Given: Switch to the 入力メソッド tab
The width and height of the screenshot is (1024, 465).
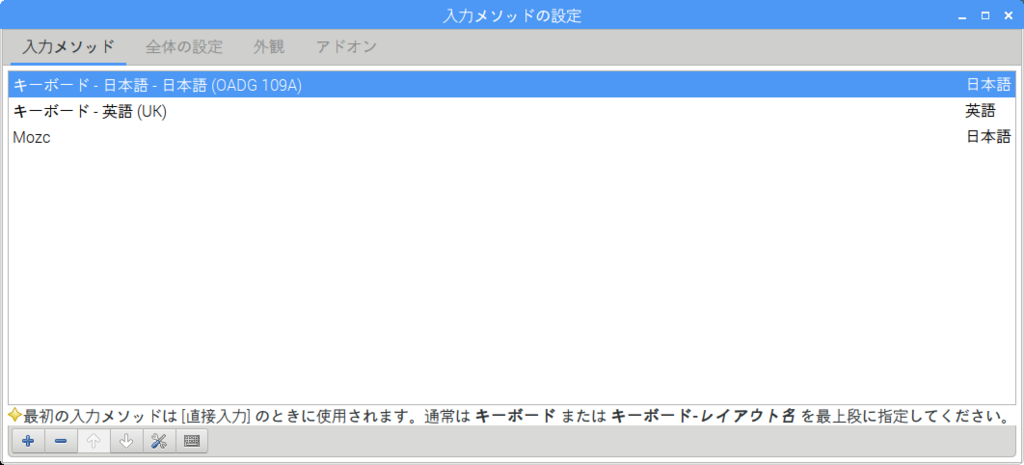Looking at the screenshot, I should click(x=69, y=47).
